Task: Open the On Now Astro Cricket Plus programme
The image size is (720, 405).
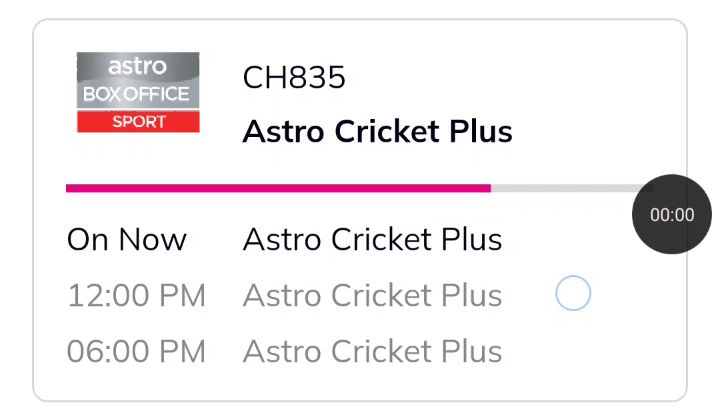Action: coord(372,240)
